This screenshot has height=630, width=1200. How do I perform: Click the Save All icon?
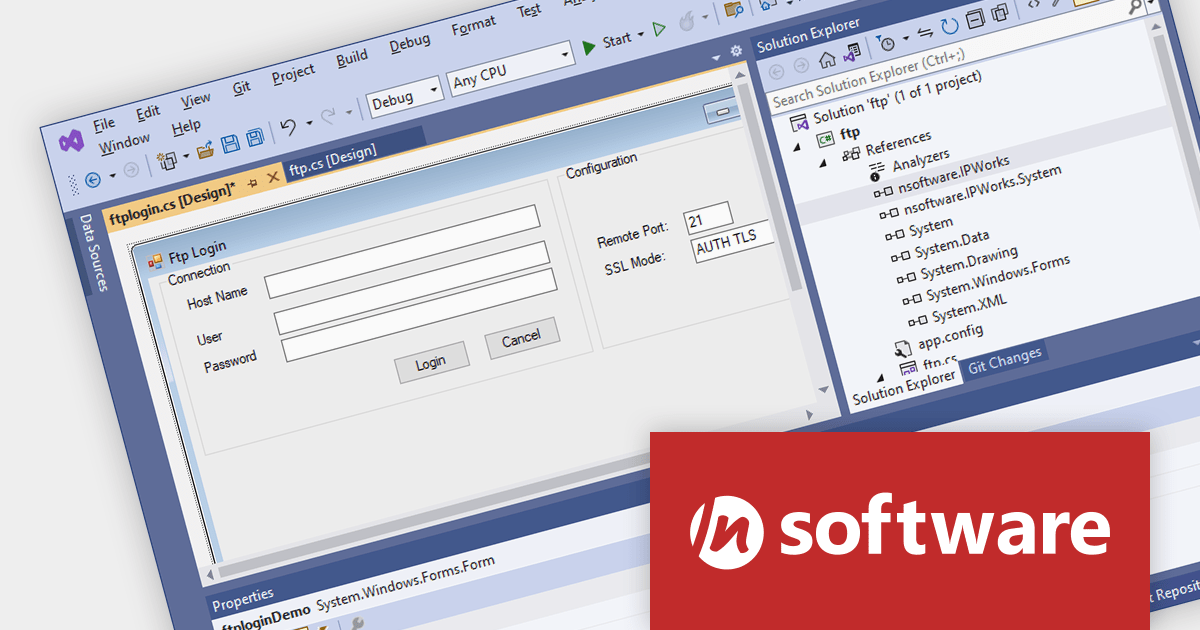256,137
